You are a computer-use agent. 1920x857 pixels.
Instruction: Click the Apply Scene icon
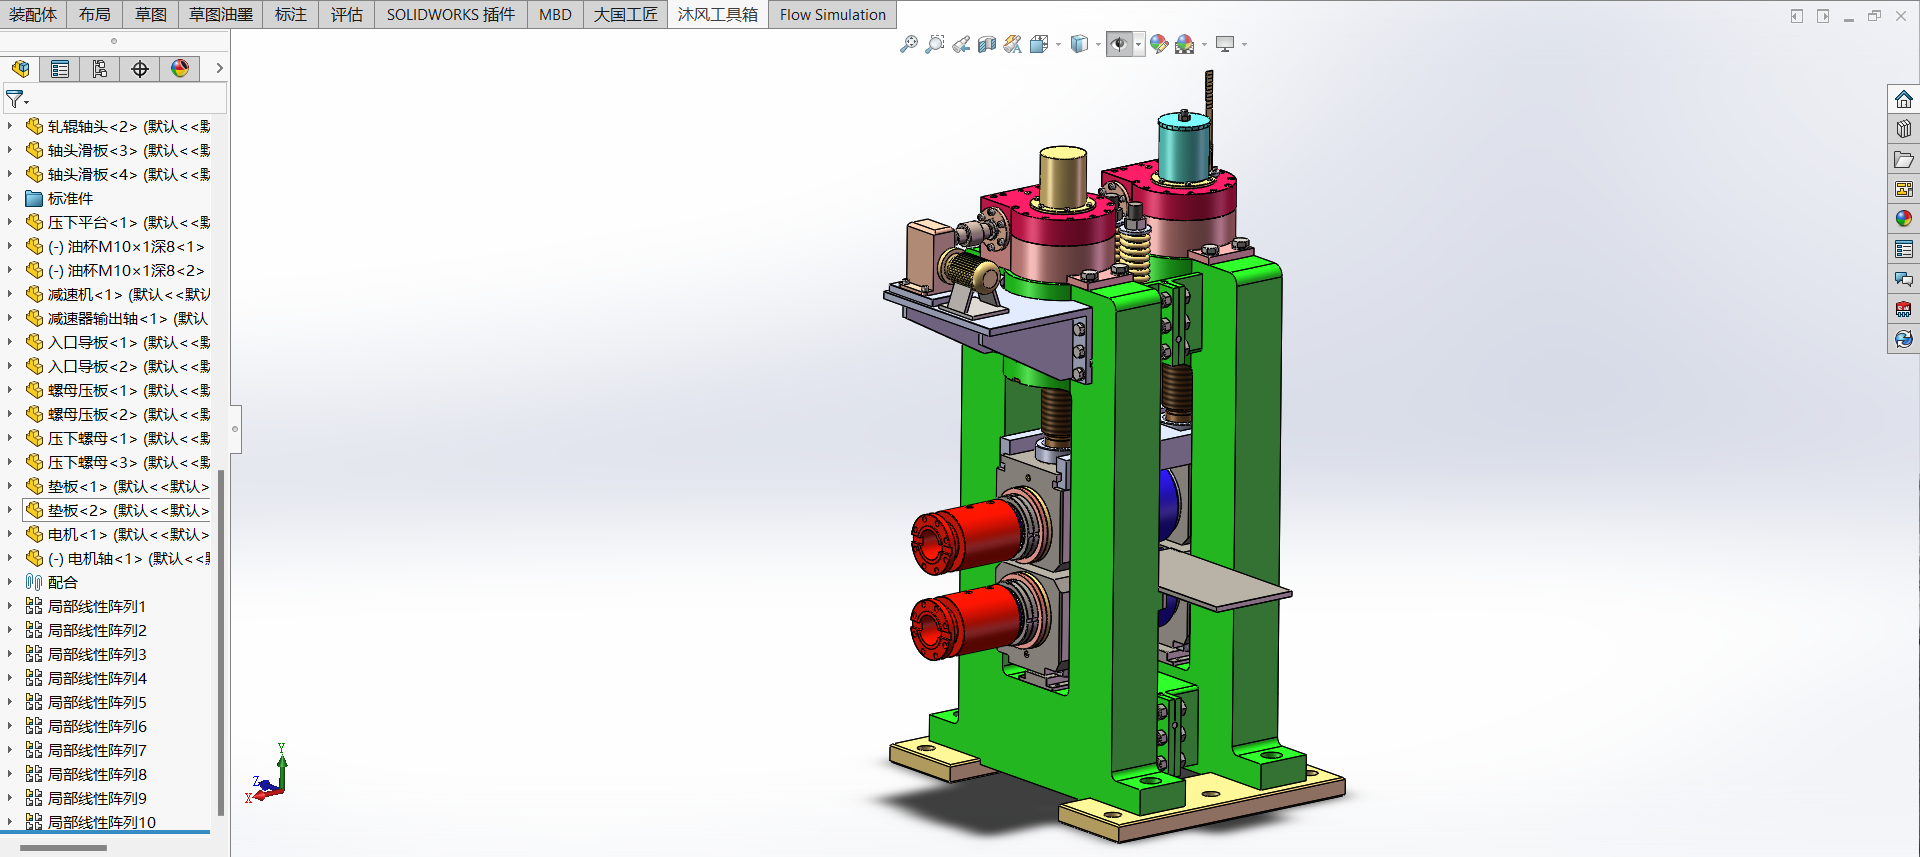pyautogui.click(x=1185, y=44)
